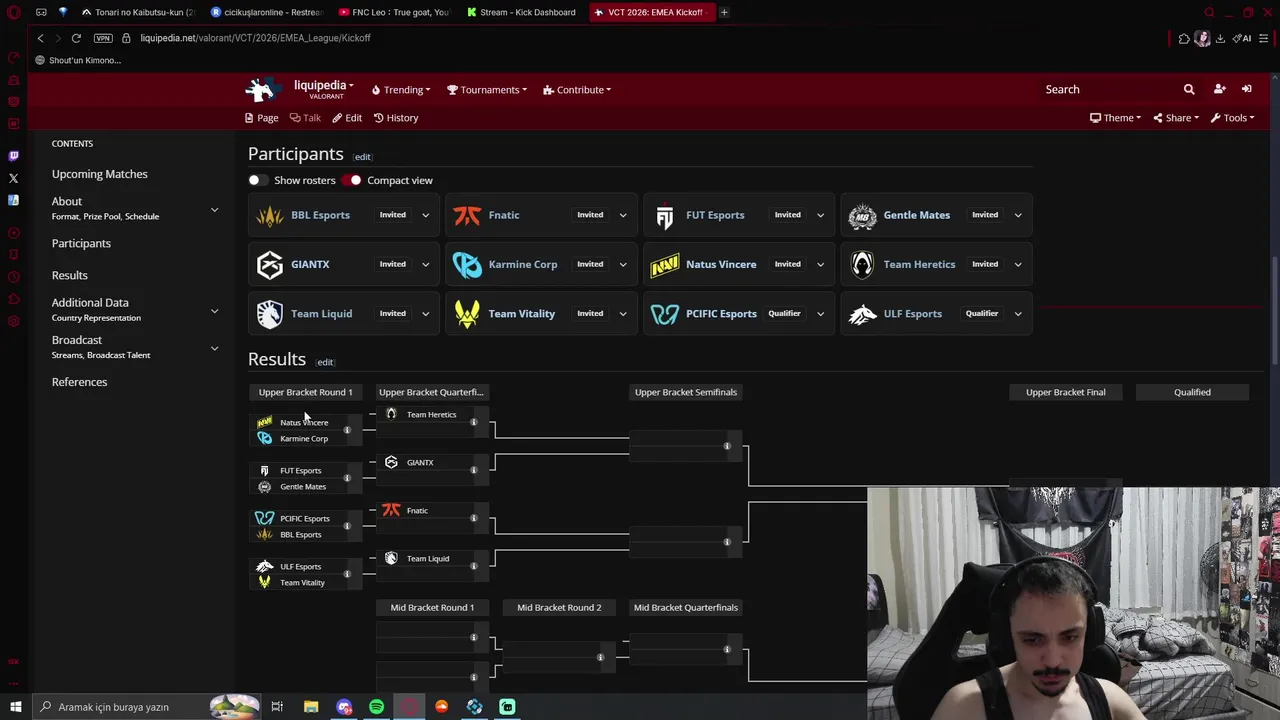
Task: Click the Fnatic logo in participants
Action: 467,215
